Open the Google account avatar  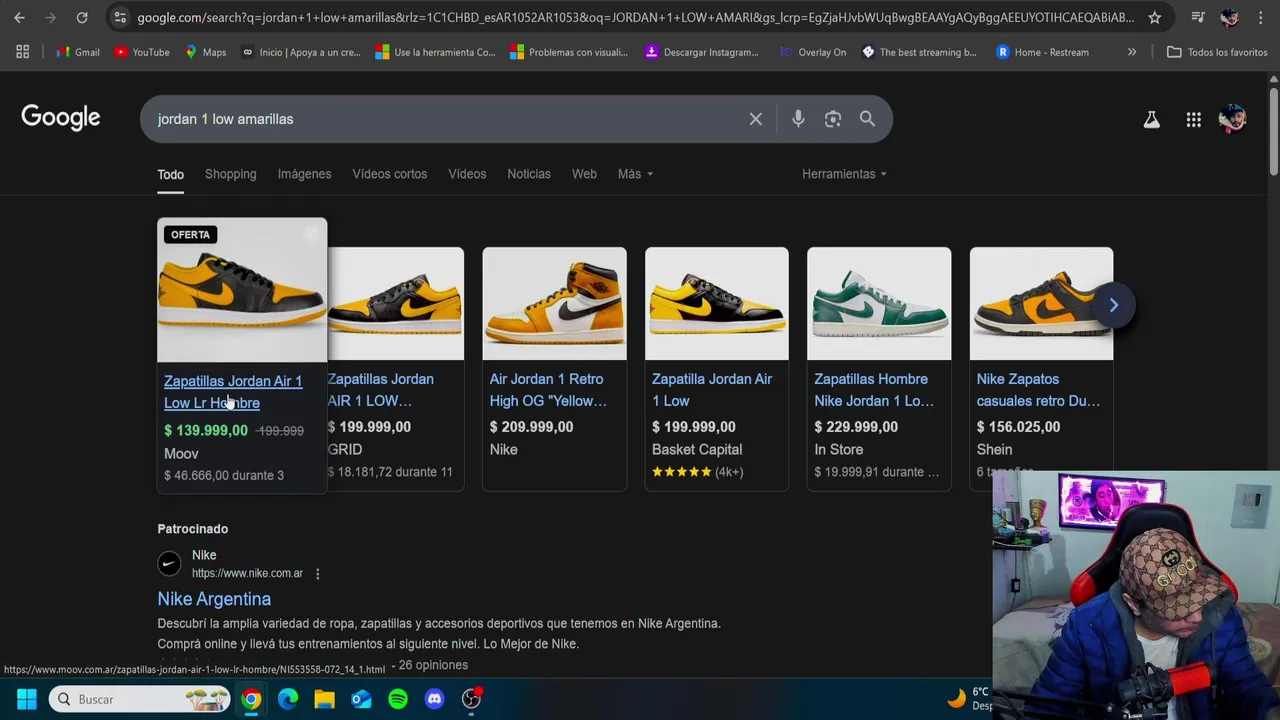tap(1232, 119)
